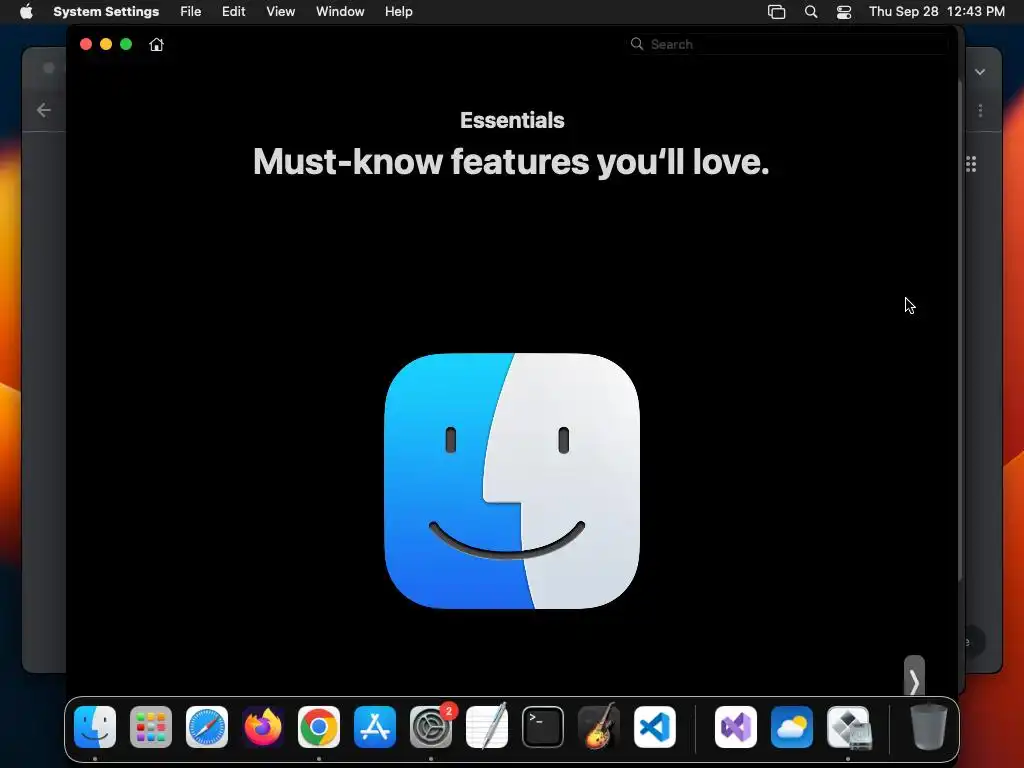Go to the Tips home icon
The height and width of the screenshot is (768, 1024).
[156, 44]
